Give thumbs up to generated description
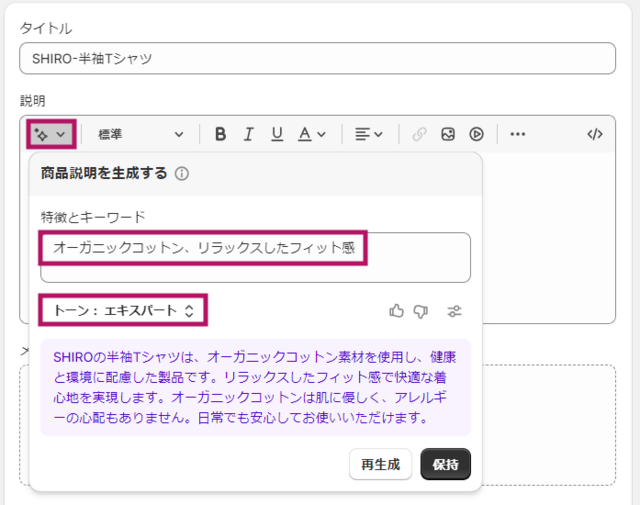 pyautogui.click(x=396, y=311)
